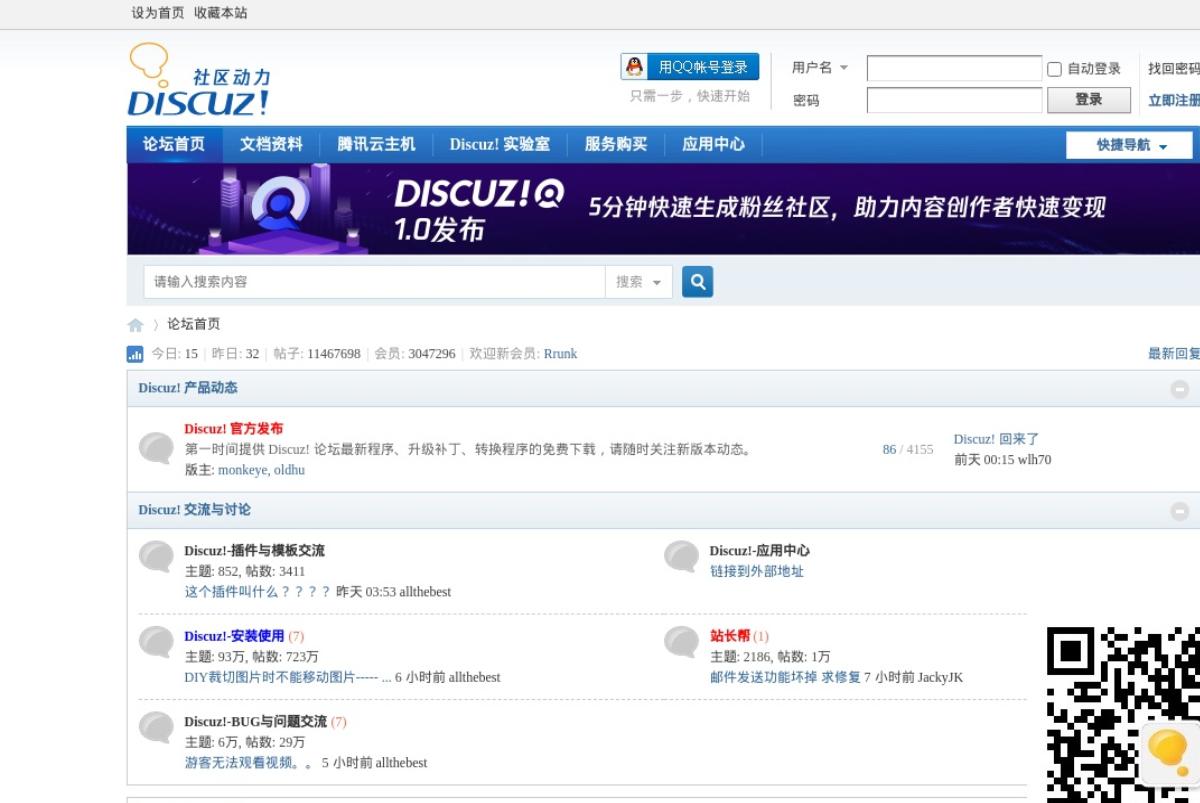Click forum bubble icon beside 站长帮

pos(681,642)
